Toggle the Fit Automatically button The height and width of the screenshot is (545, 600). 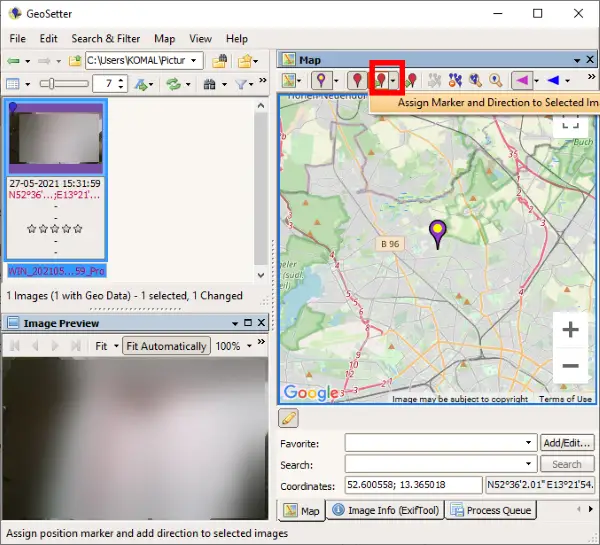tap(166, 346)
